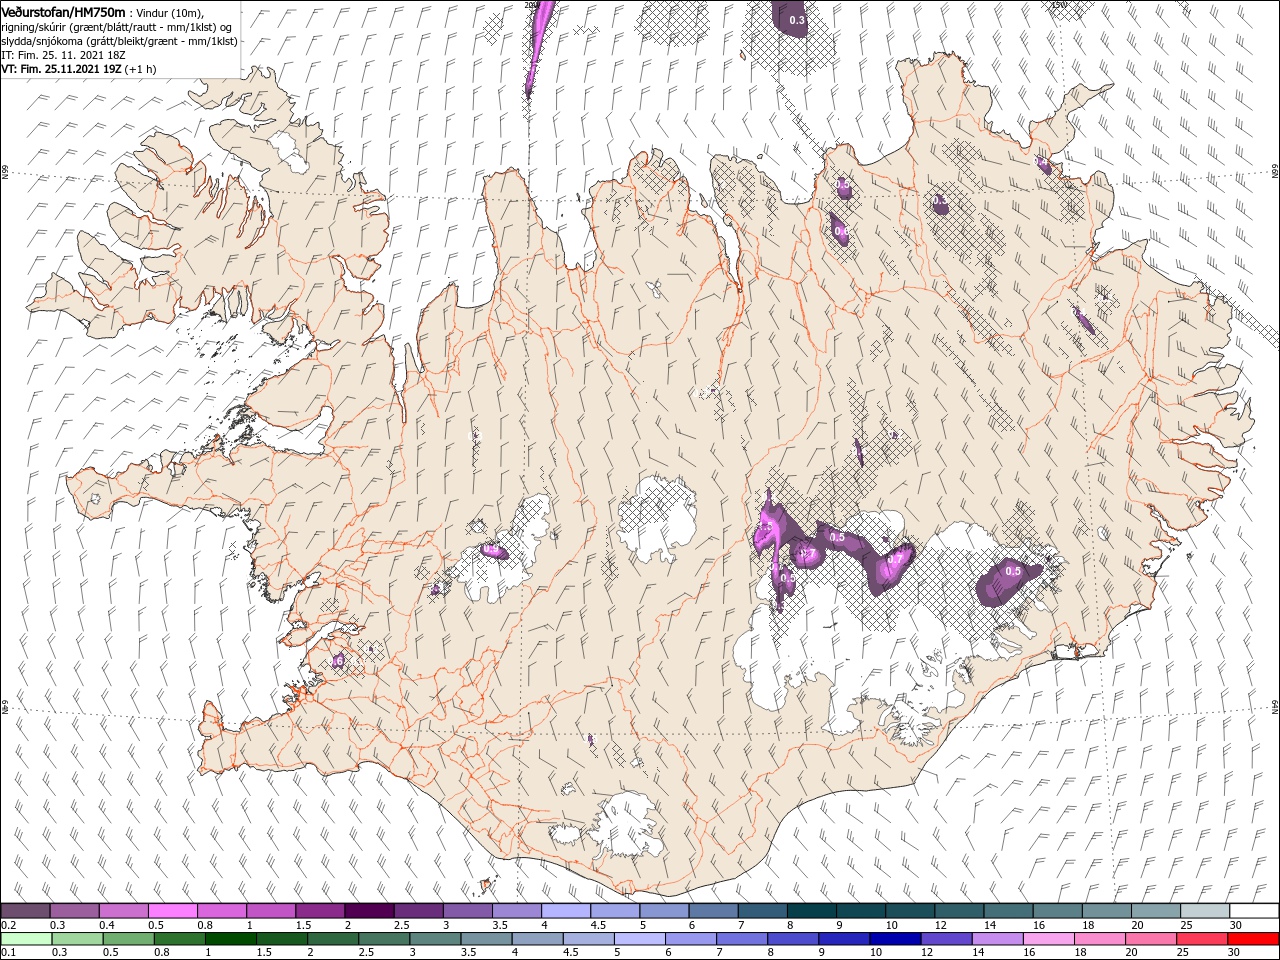Image resolution: width=1280 pixels, height=960 pixels.
Task: Select the 'IT: Fim. 25. 11. 2021 18Z' line
Action: [x=63, y=55]
